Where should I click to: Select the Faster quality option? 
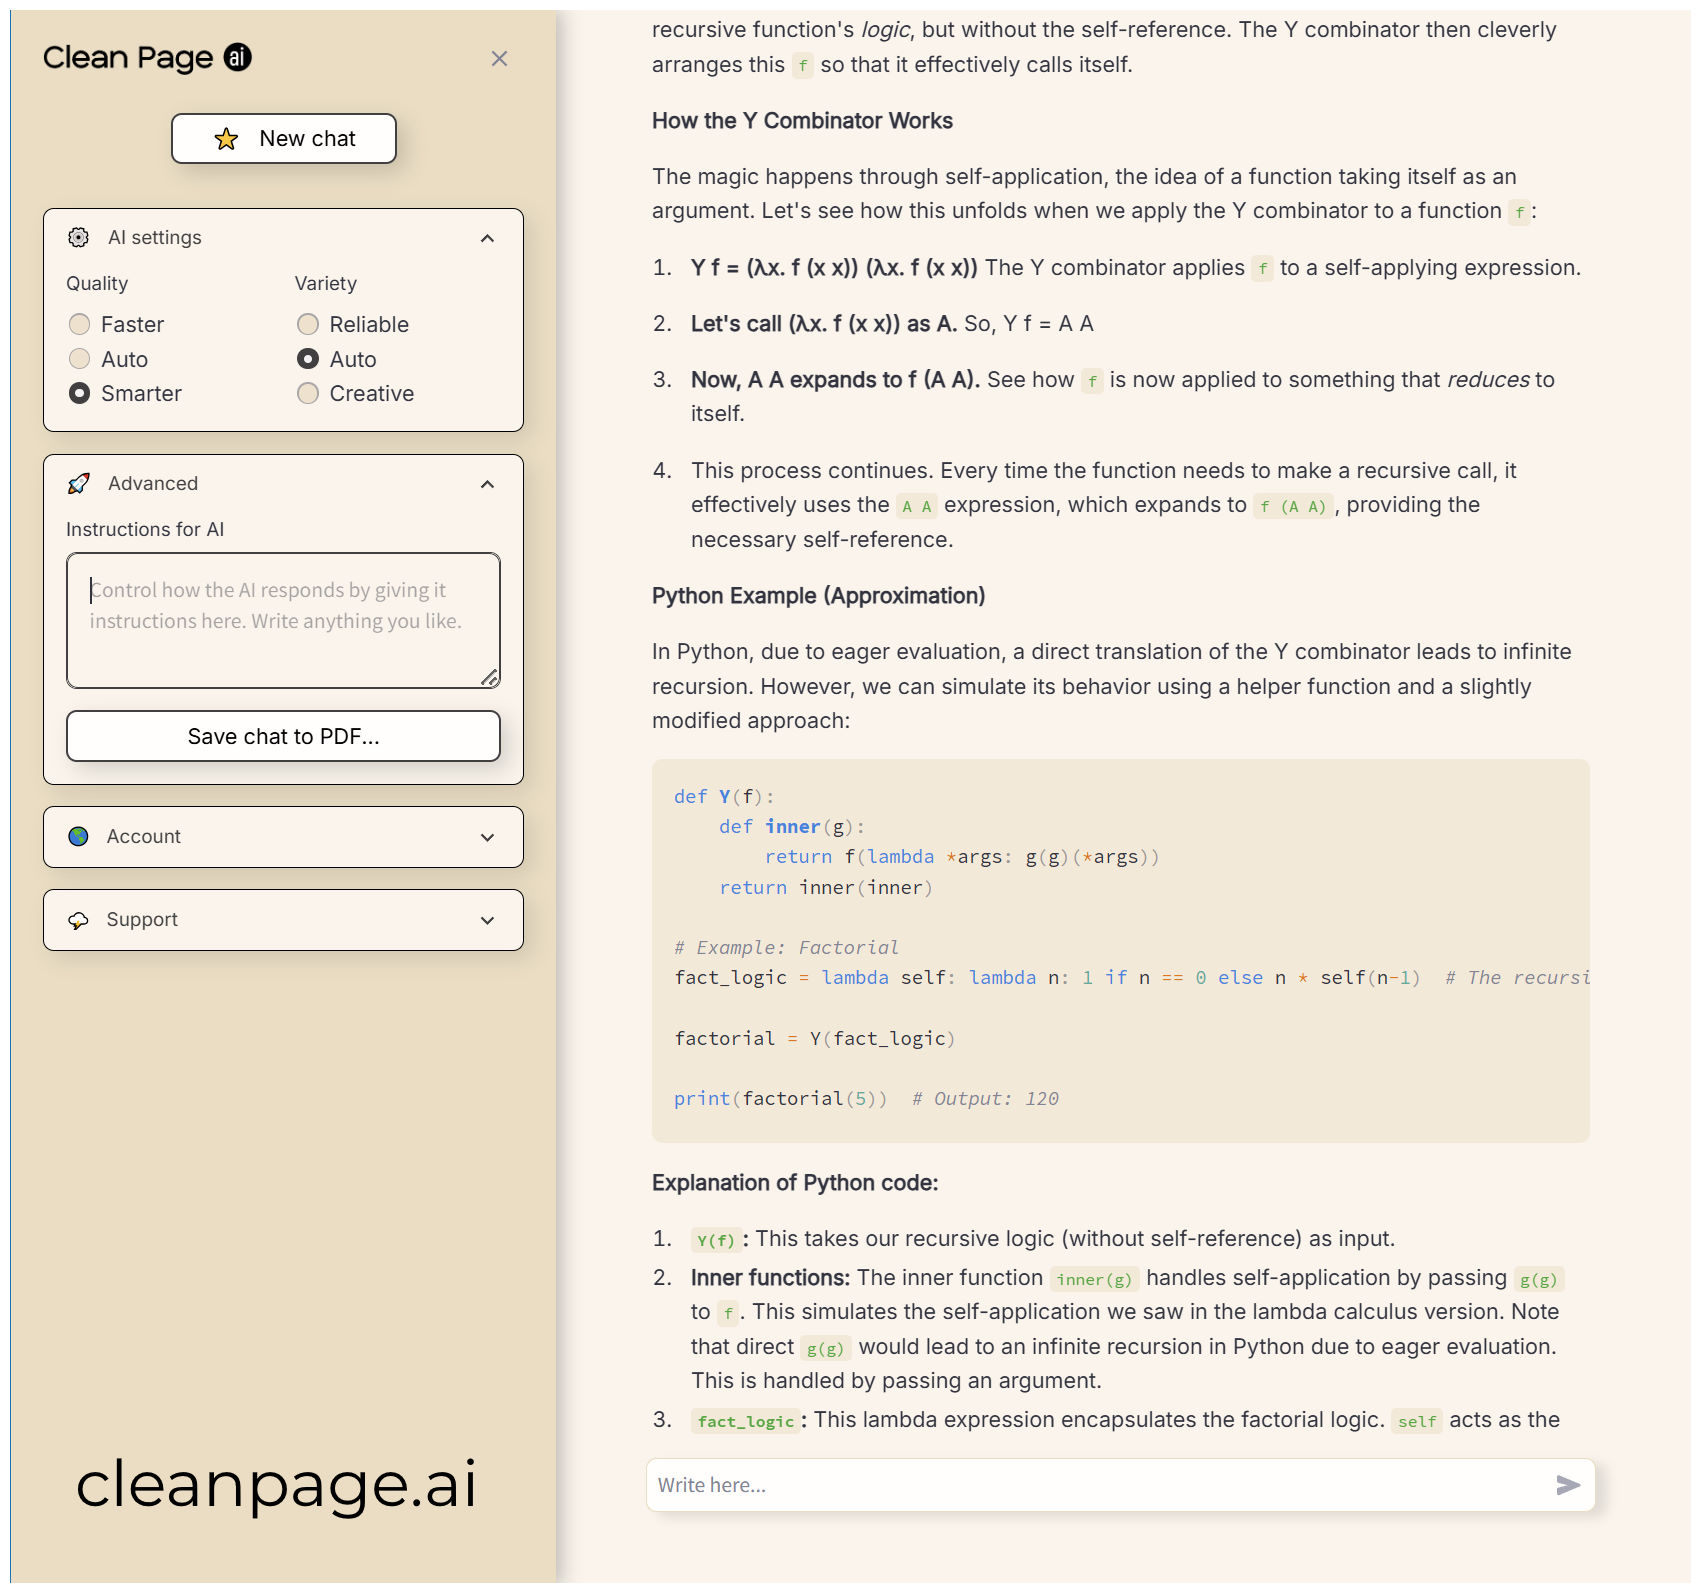pos(80,325)
